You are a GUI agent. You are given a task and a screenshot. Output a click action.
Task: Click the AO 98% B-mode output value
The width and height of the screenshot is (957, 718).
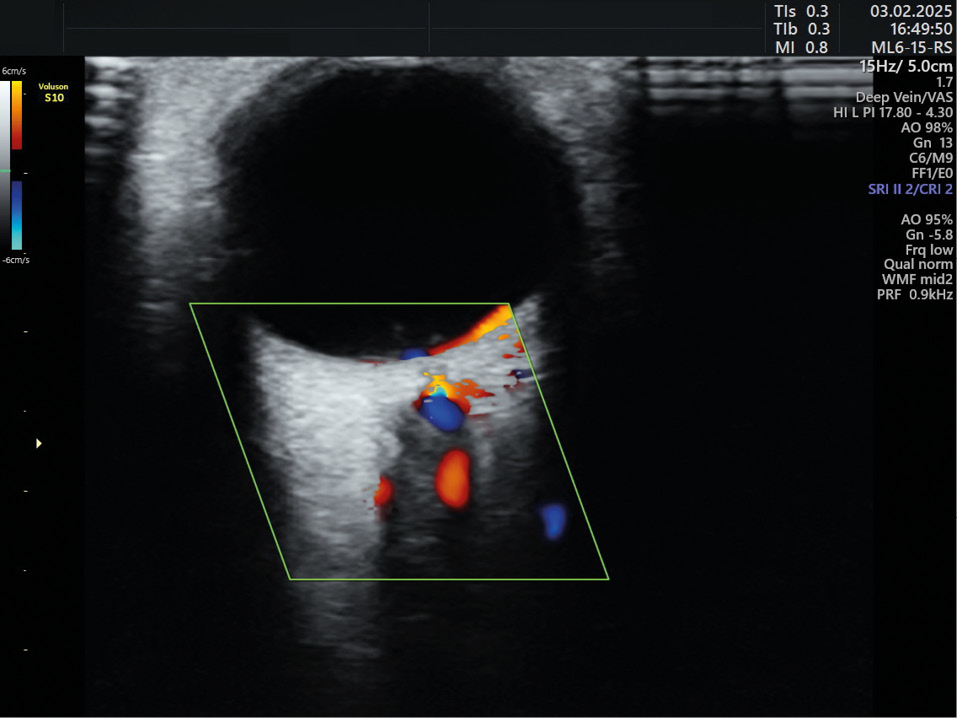click(926, 128)
